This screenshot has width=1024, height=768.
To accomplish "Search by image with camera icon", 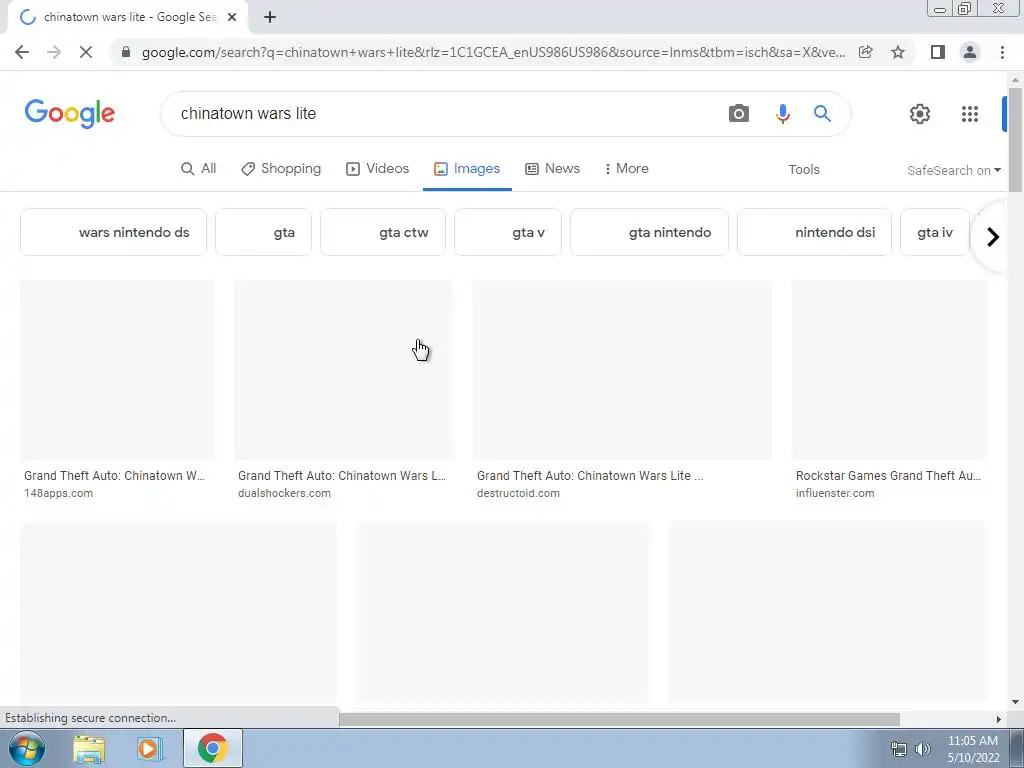I will tap(739, 114).
